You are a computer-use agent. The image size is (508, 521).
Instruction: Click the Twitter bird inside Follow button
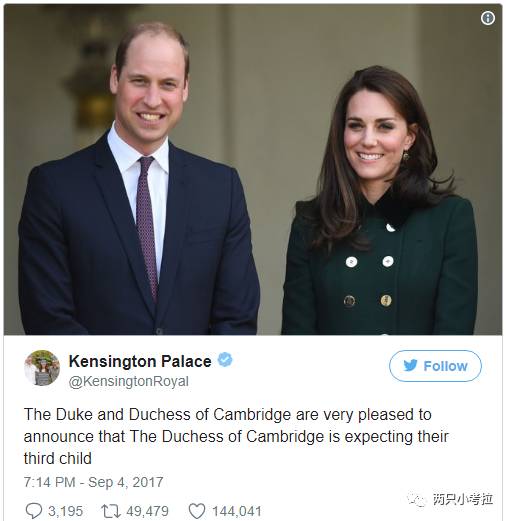[410, 365]
